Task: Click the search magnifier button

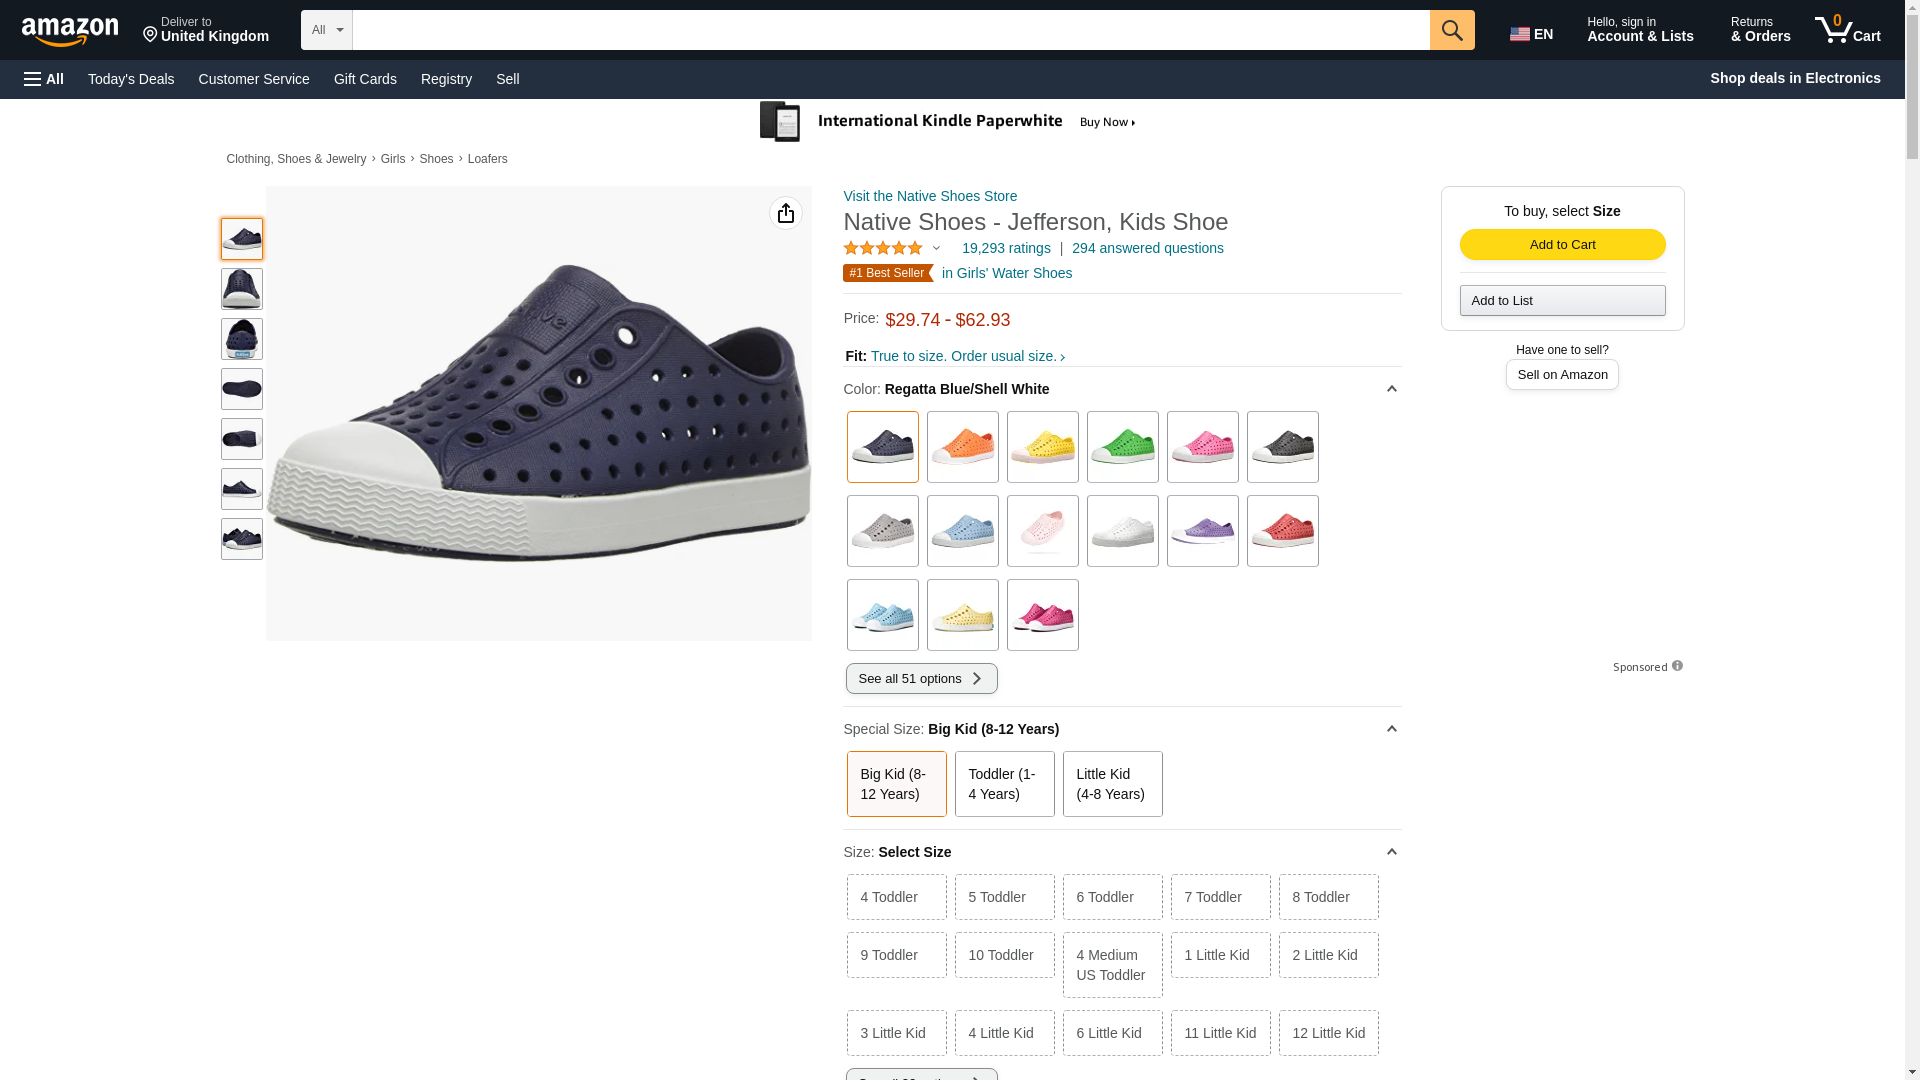Action: (1452, 30)
